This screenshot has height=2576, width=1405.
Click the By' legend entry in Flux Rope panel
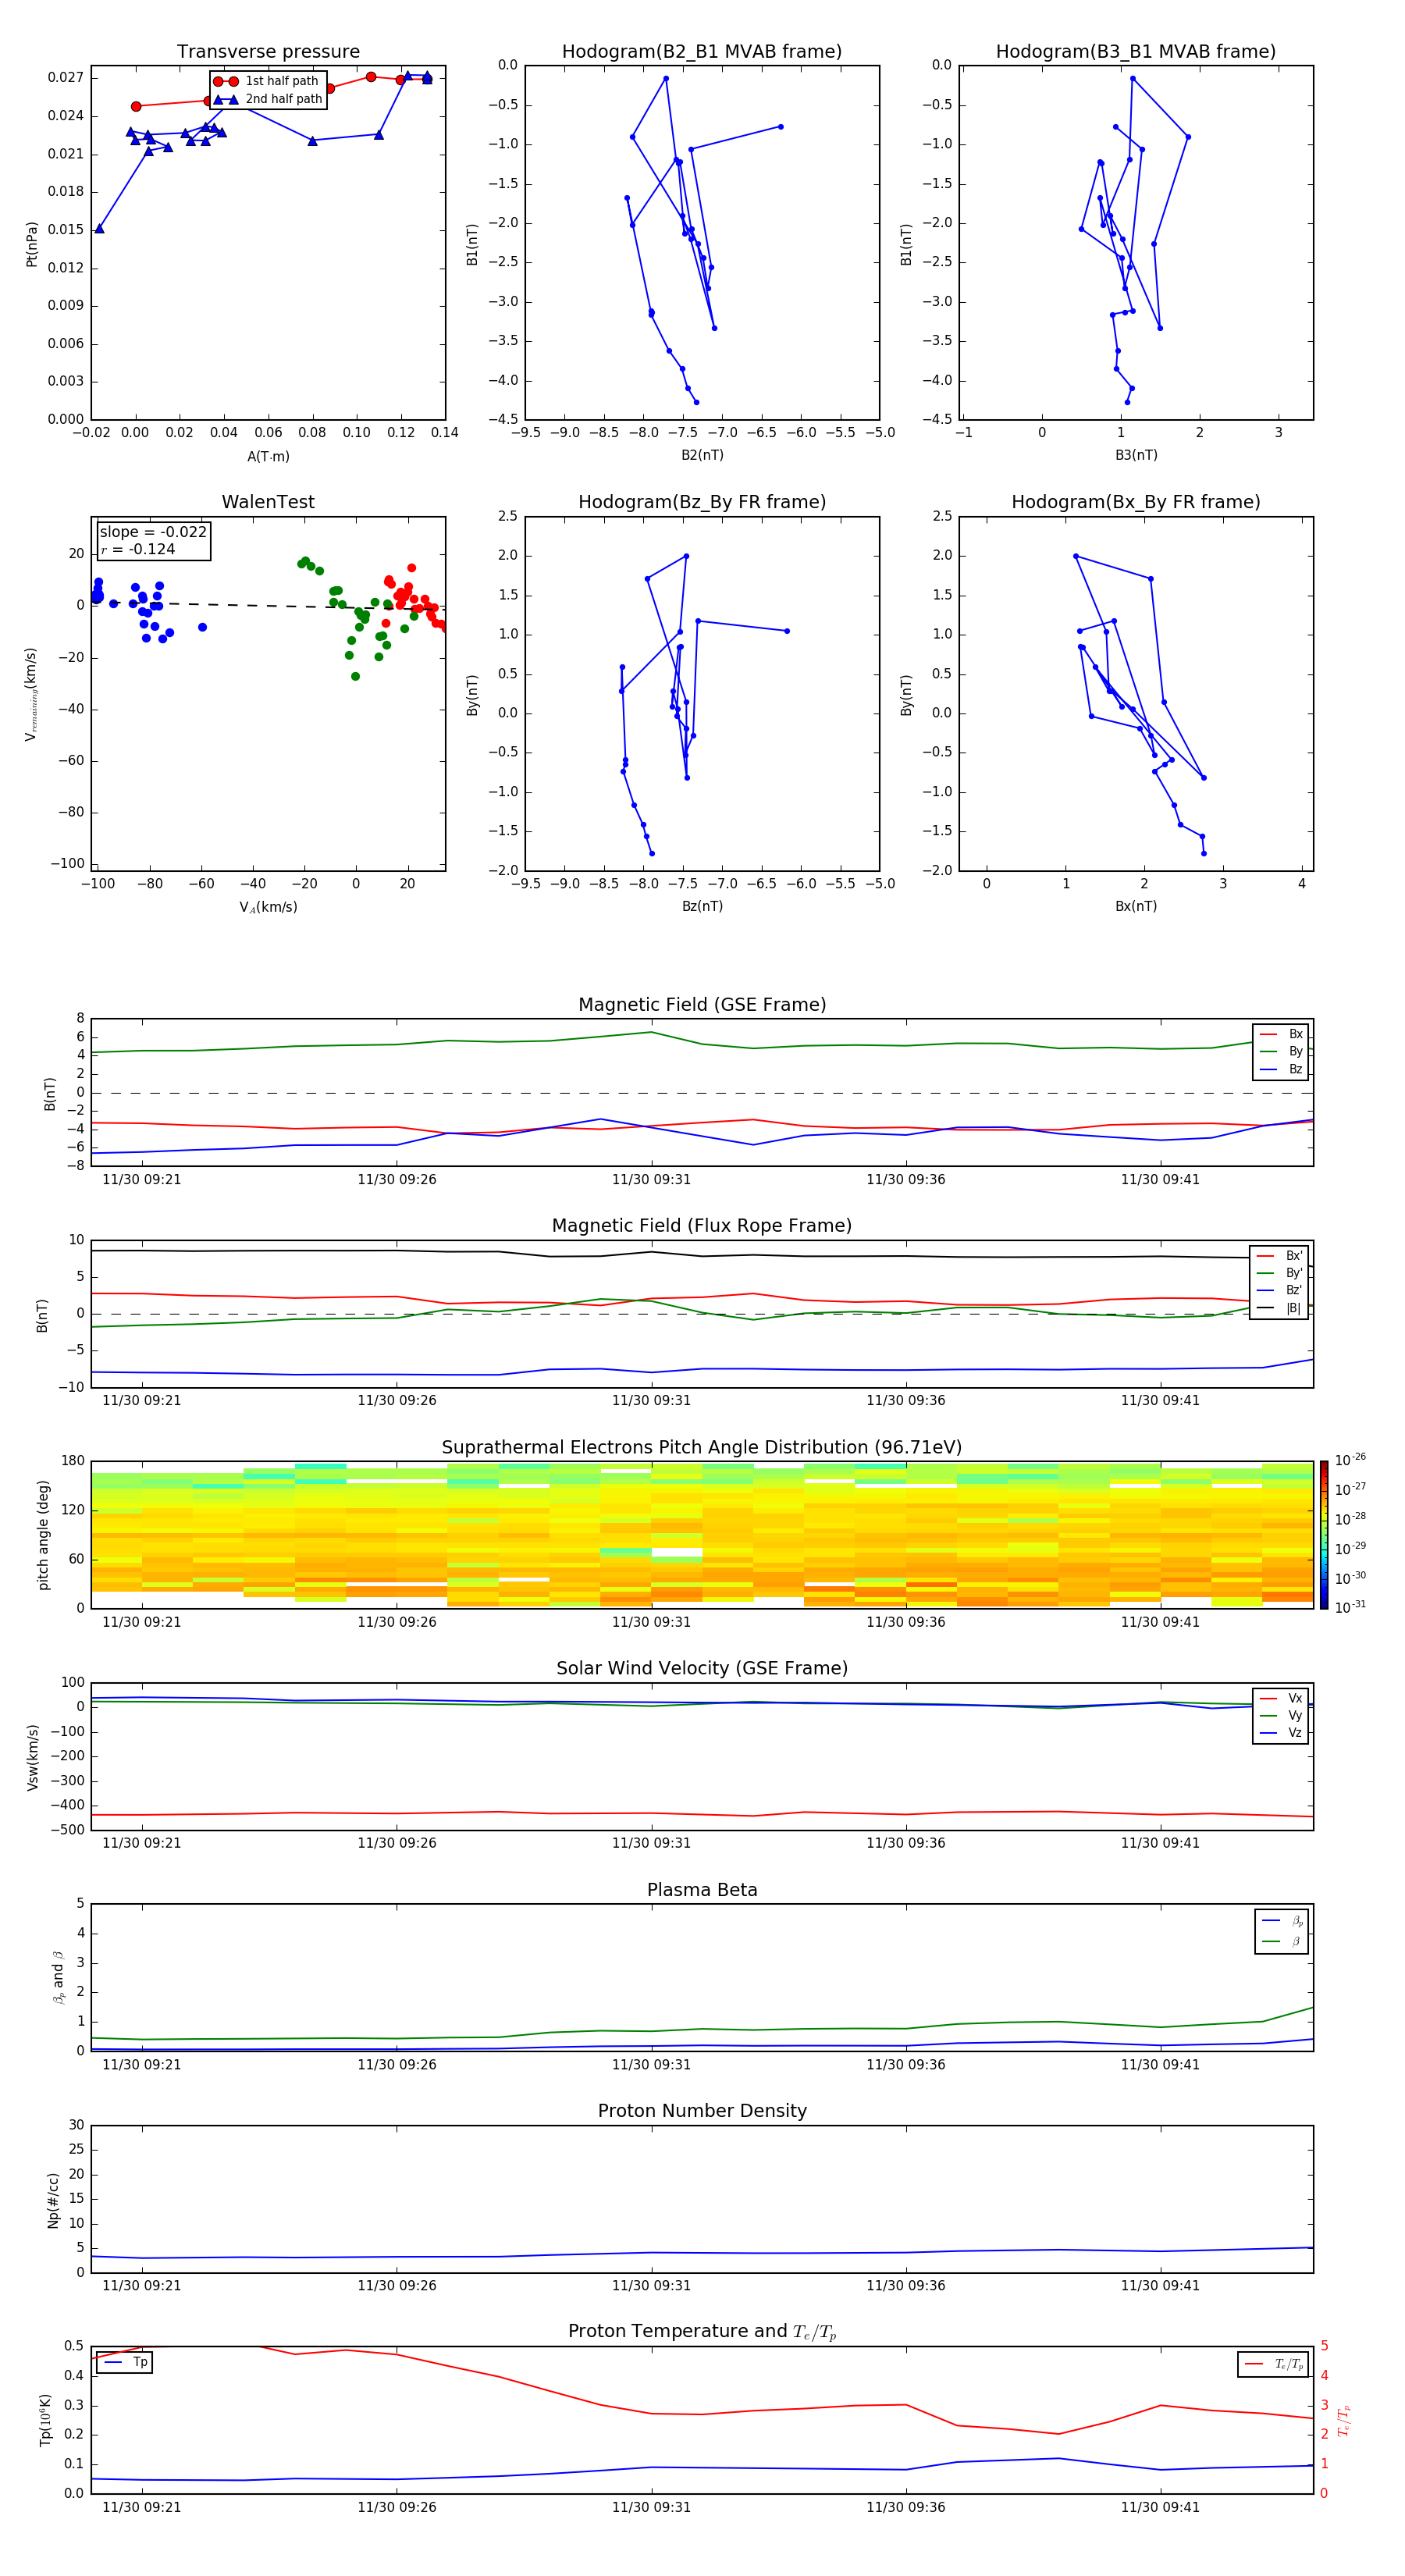coord(1279,1273)
